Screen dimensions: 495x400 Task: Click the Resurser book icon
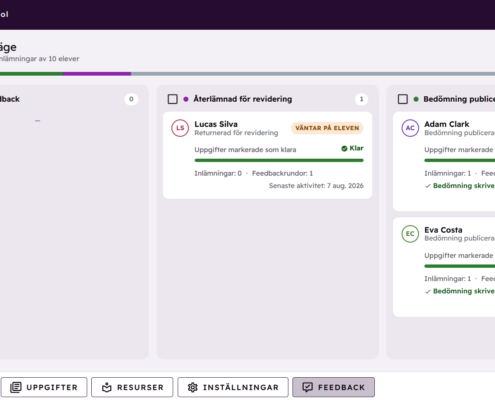107,387
